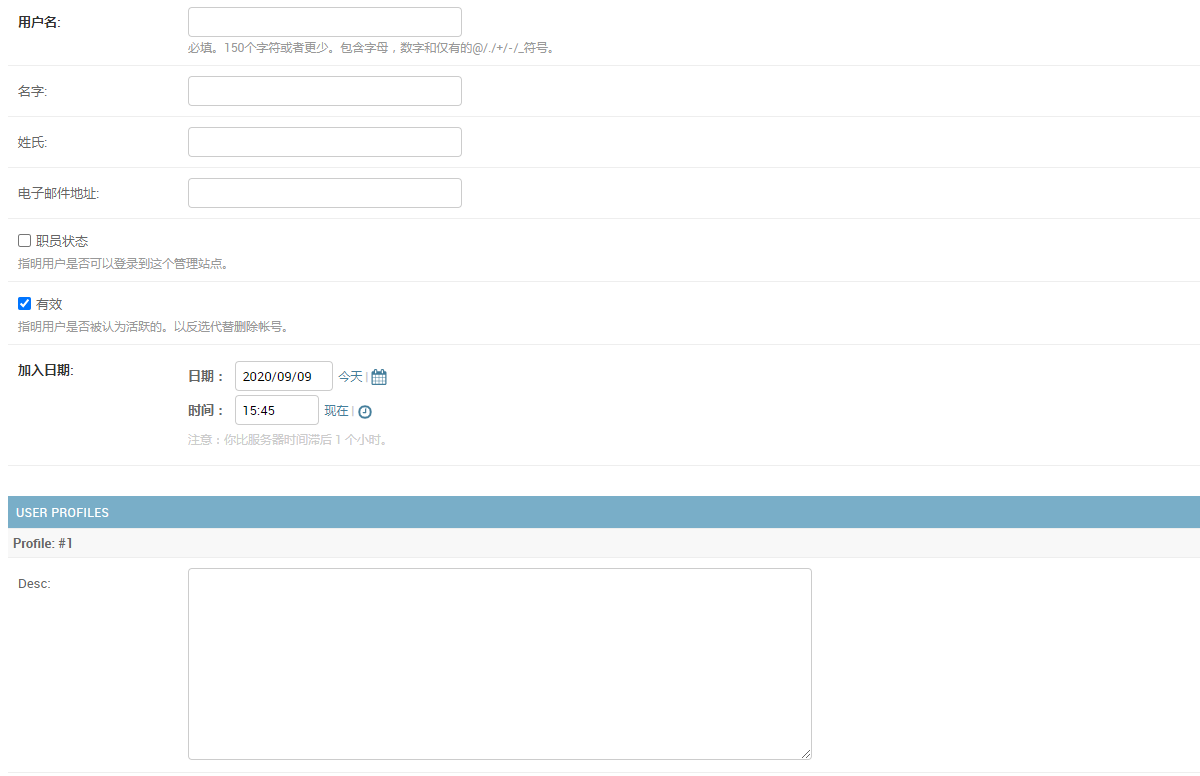Image resolution: width=1200 pixels, height=776 pixels.
Task: Click the Desc label
Action: [34, 583]
